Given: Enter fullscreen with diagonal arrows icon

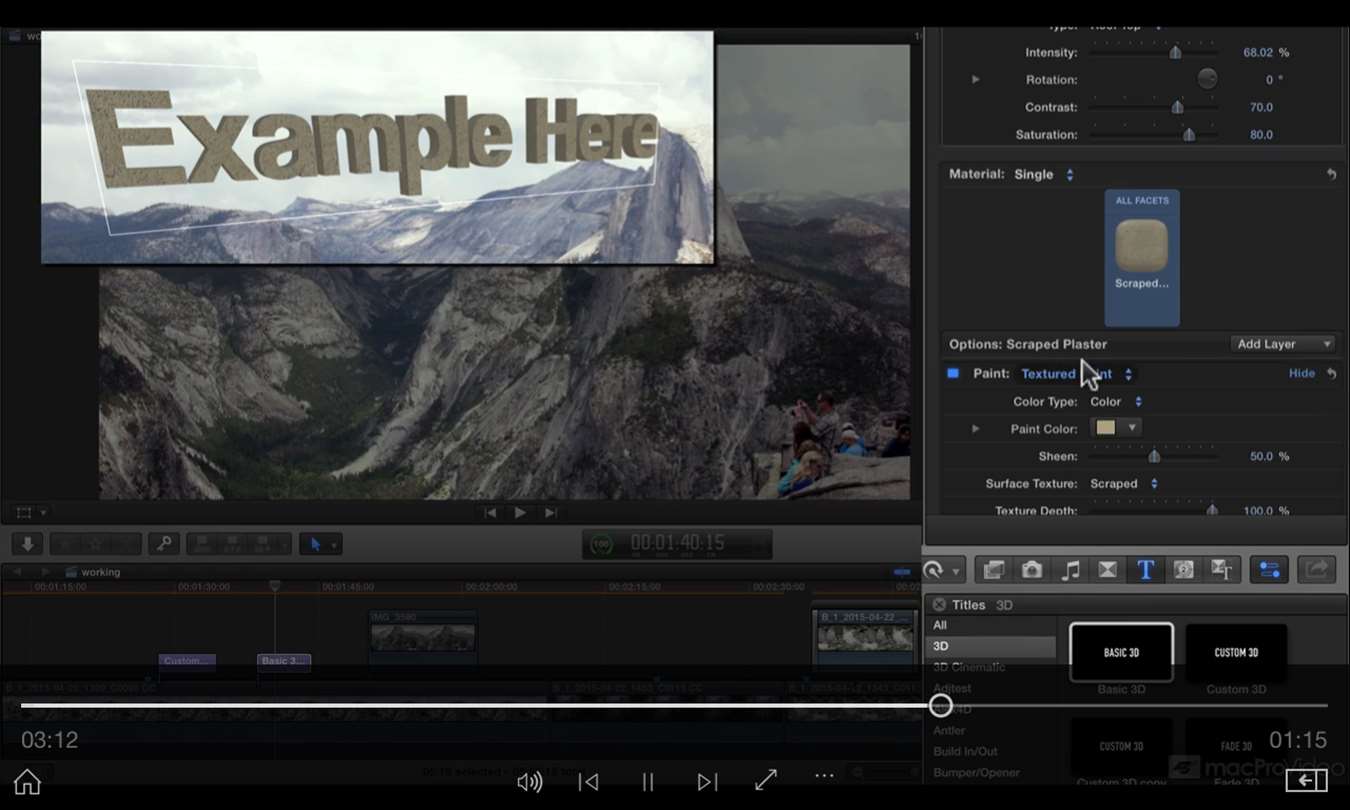Looking at the screenshot, I should tap(766, 781).
